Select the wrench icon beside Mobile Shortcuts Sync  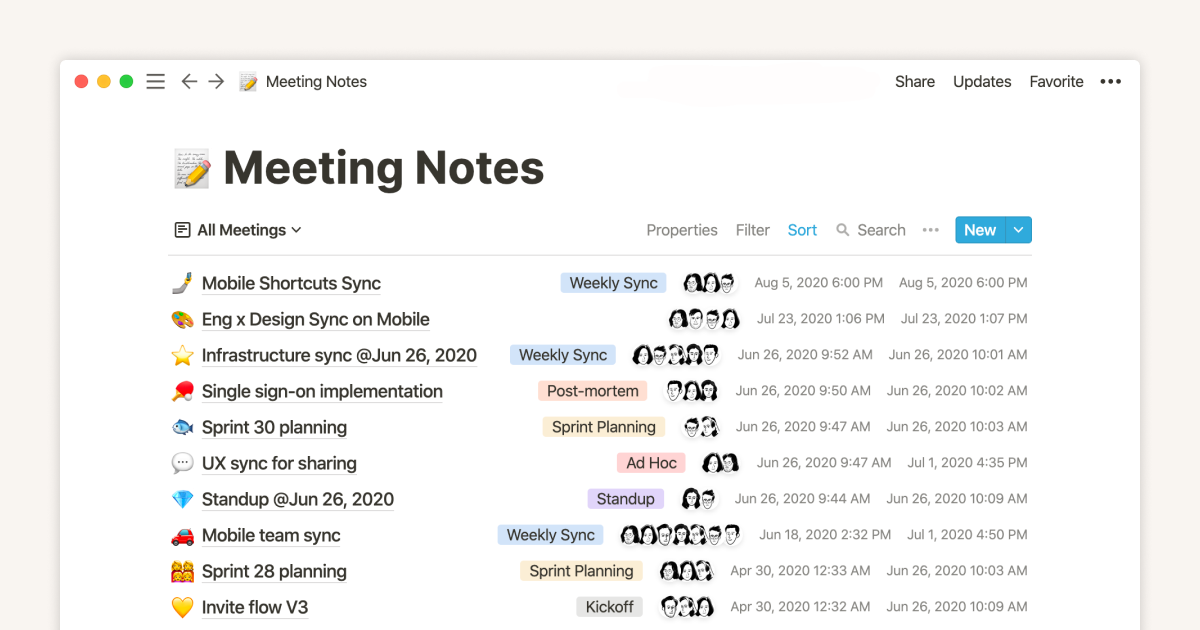(x=183, y=282)
